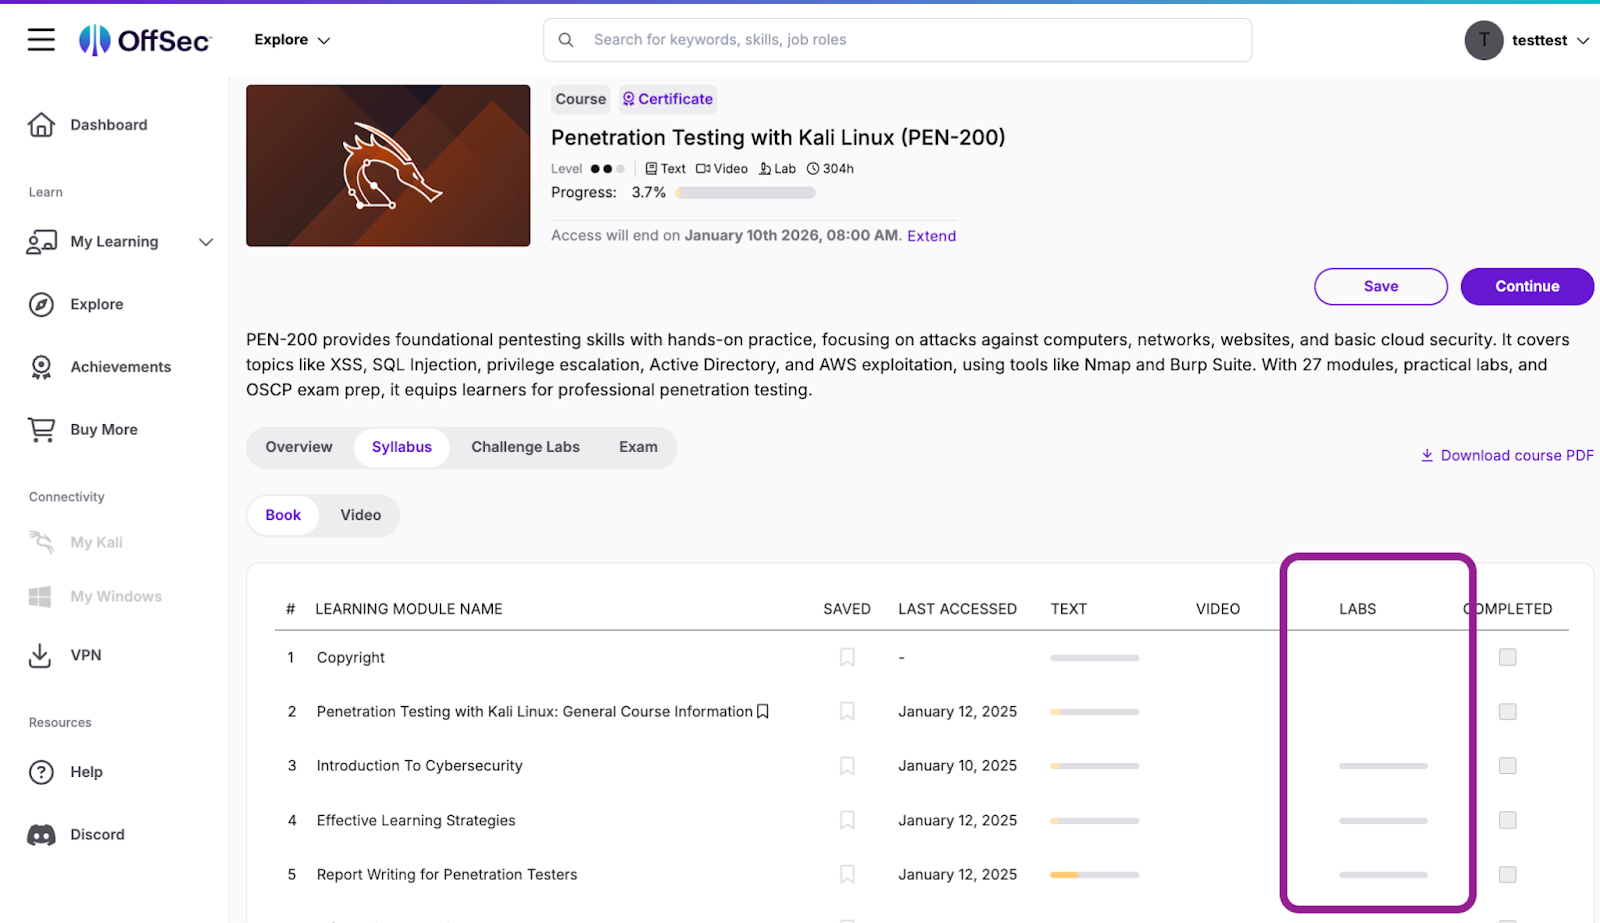Mark Effective Learning Strategies as completed
The height and width of the screenshot is (923, 1600).
[x=1508, y=820]
